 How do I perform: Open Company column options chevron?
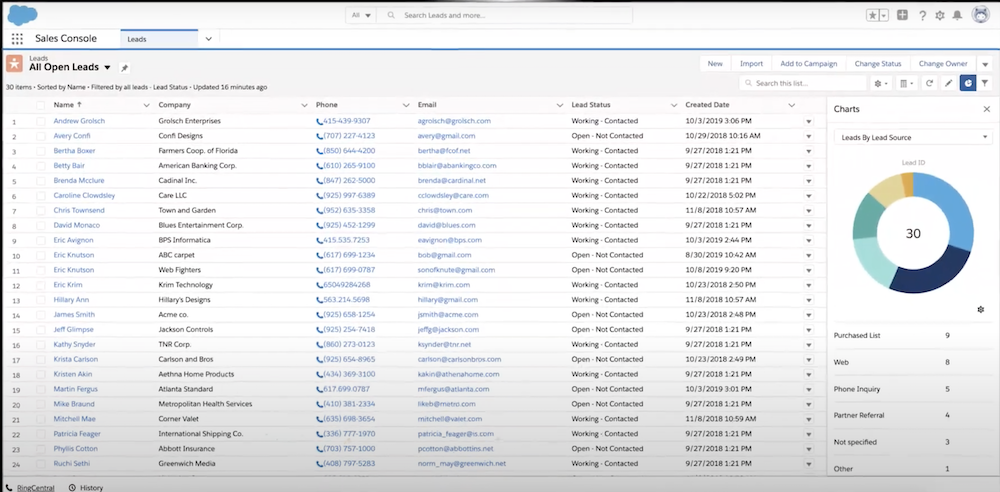pos(304,105)
